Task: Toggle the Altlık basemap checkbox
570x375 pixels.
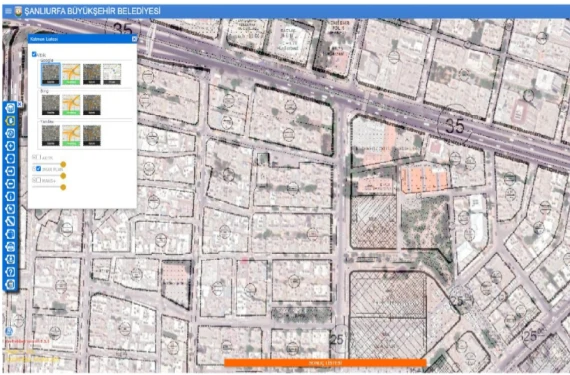Action: click(34, 54)
